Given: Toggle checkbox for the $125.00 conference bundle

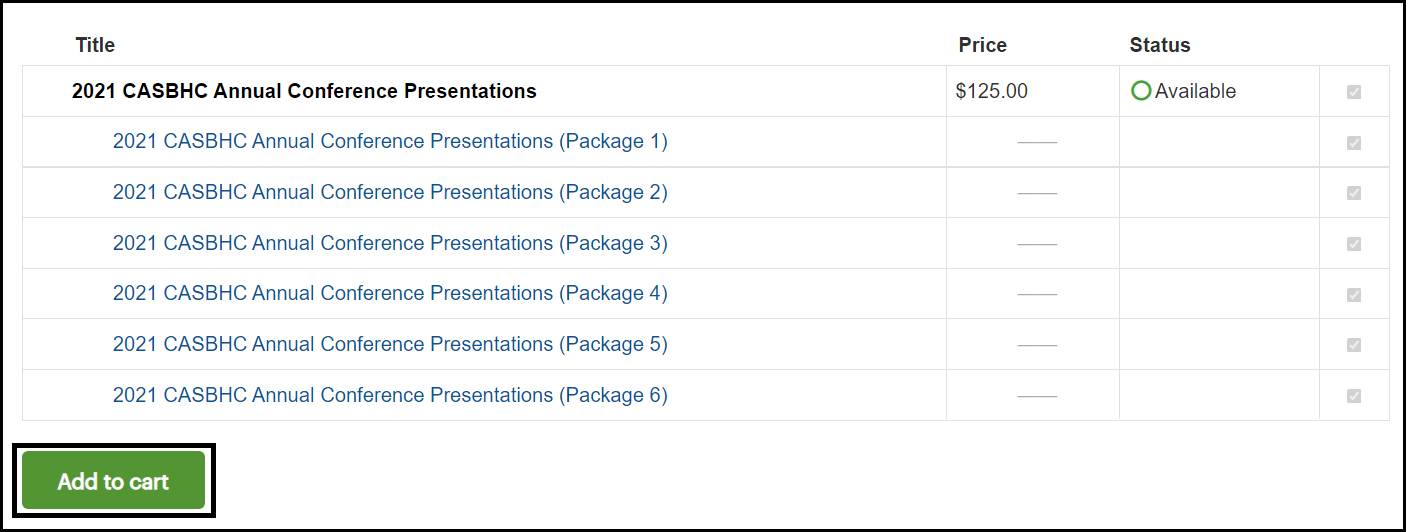Looking at the screenshot, I should click(x=1354, y=92).
